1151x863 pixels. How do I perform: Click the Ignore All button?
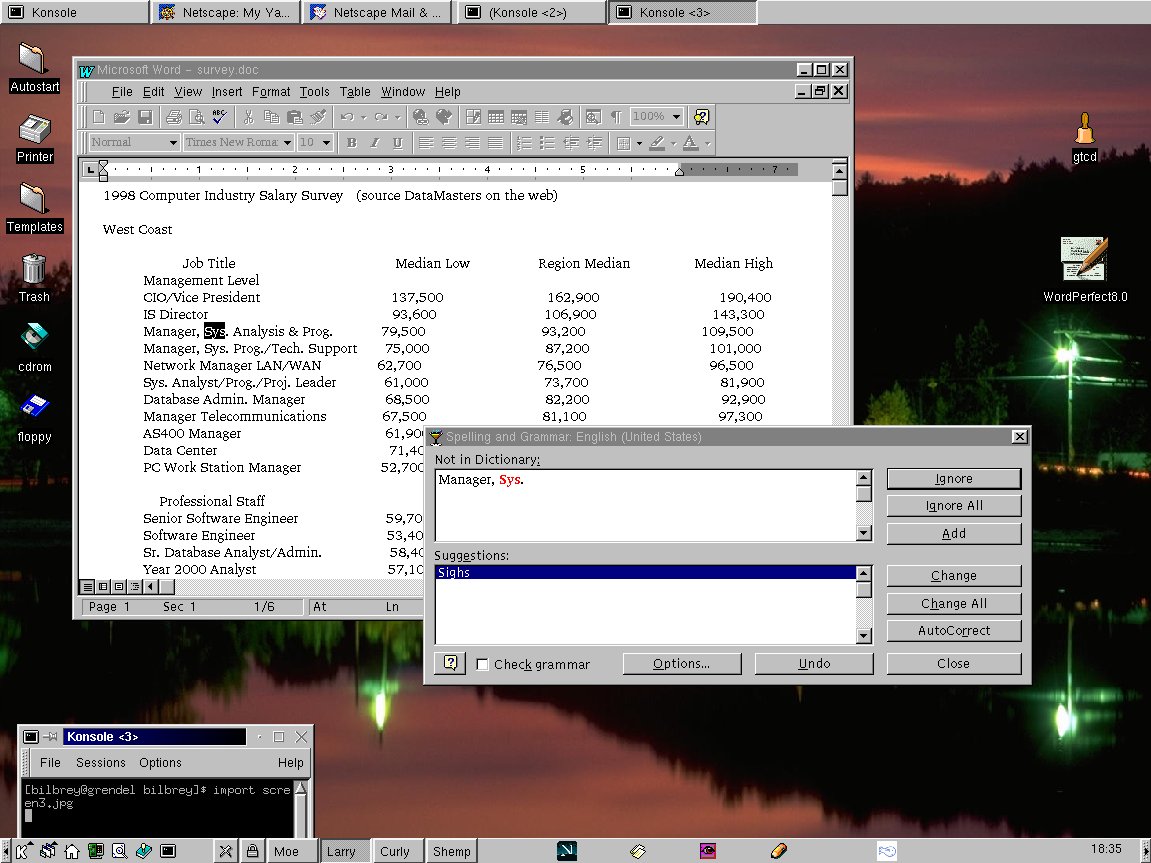(x=953, y=506)
